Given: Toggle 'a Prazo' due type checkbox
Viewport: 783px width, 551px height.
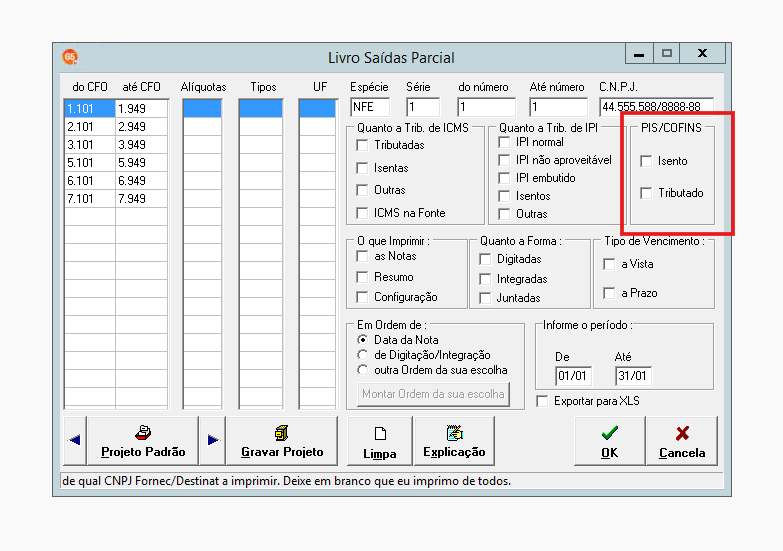Looking at the screenshot, I should click(x=609, y=293).
